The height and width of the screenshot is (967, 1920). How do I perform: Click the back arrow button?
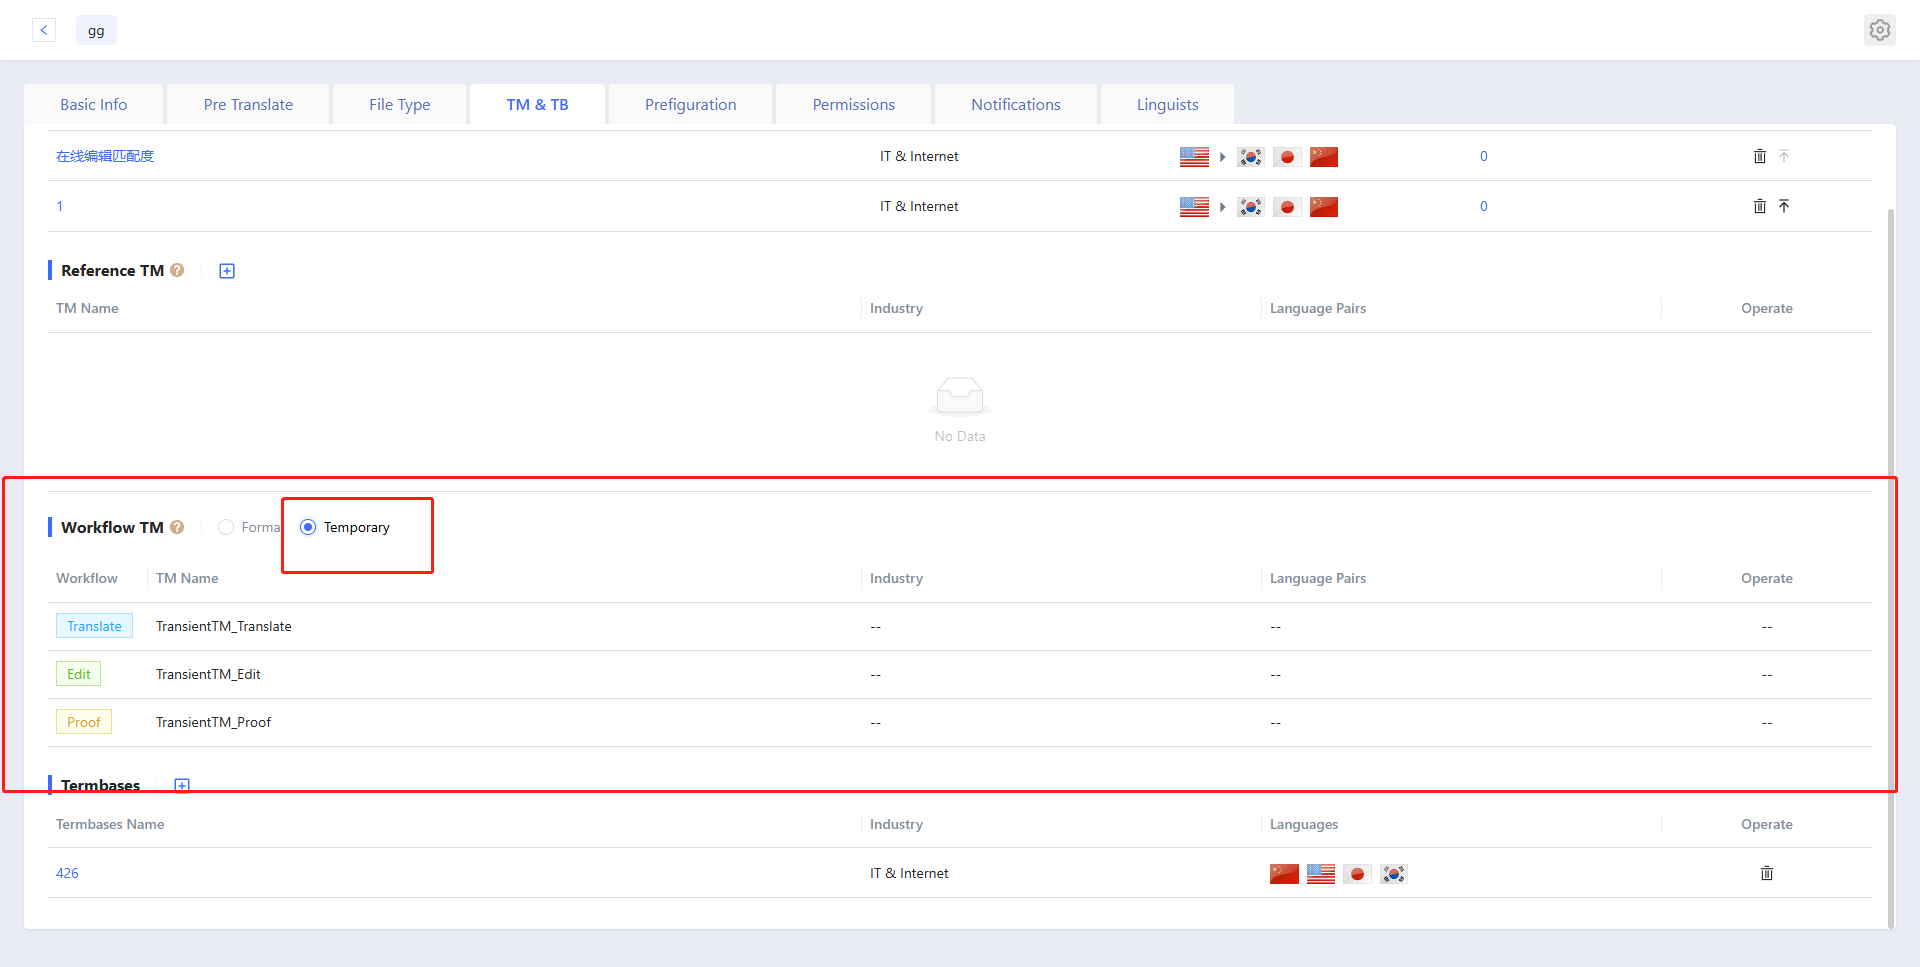pos(44,30)
